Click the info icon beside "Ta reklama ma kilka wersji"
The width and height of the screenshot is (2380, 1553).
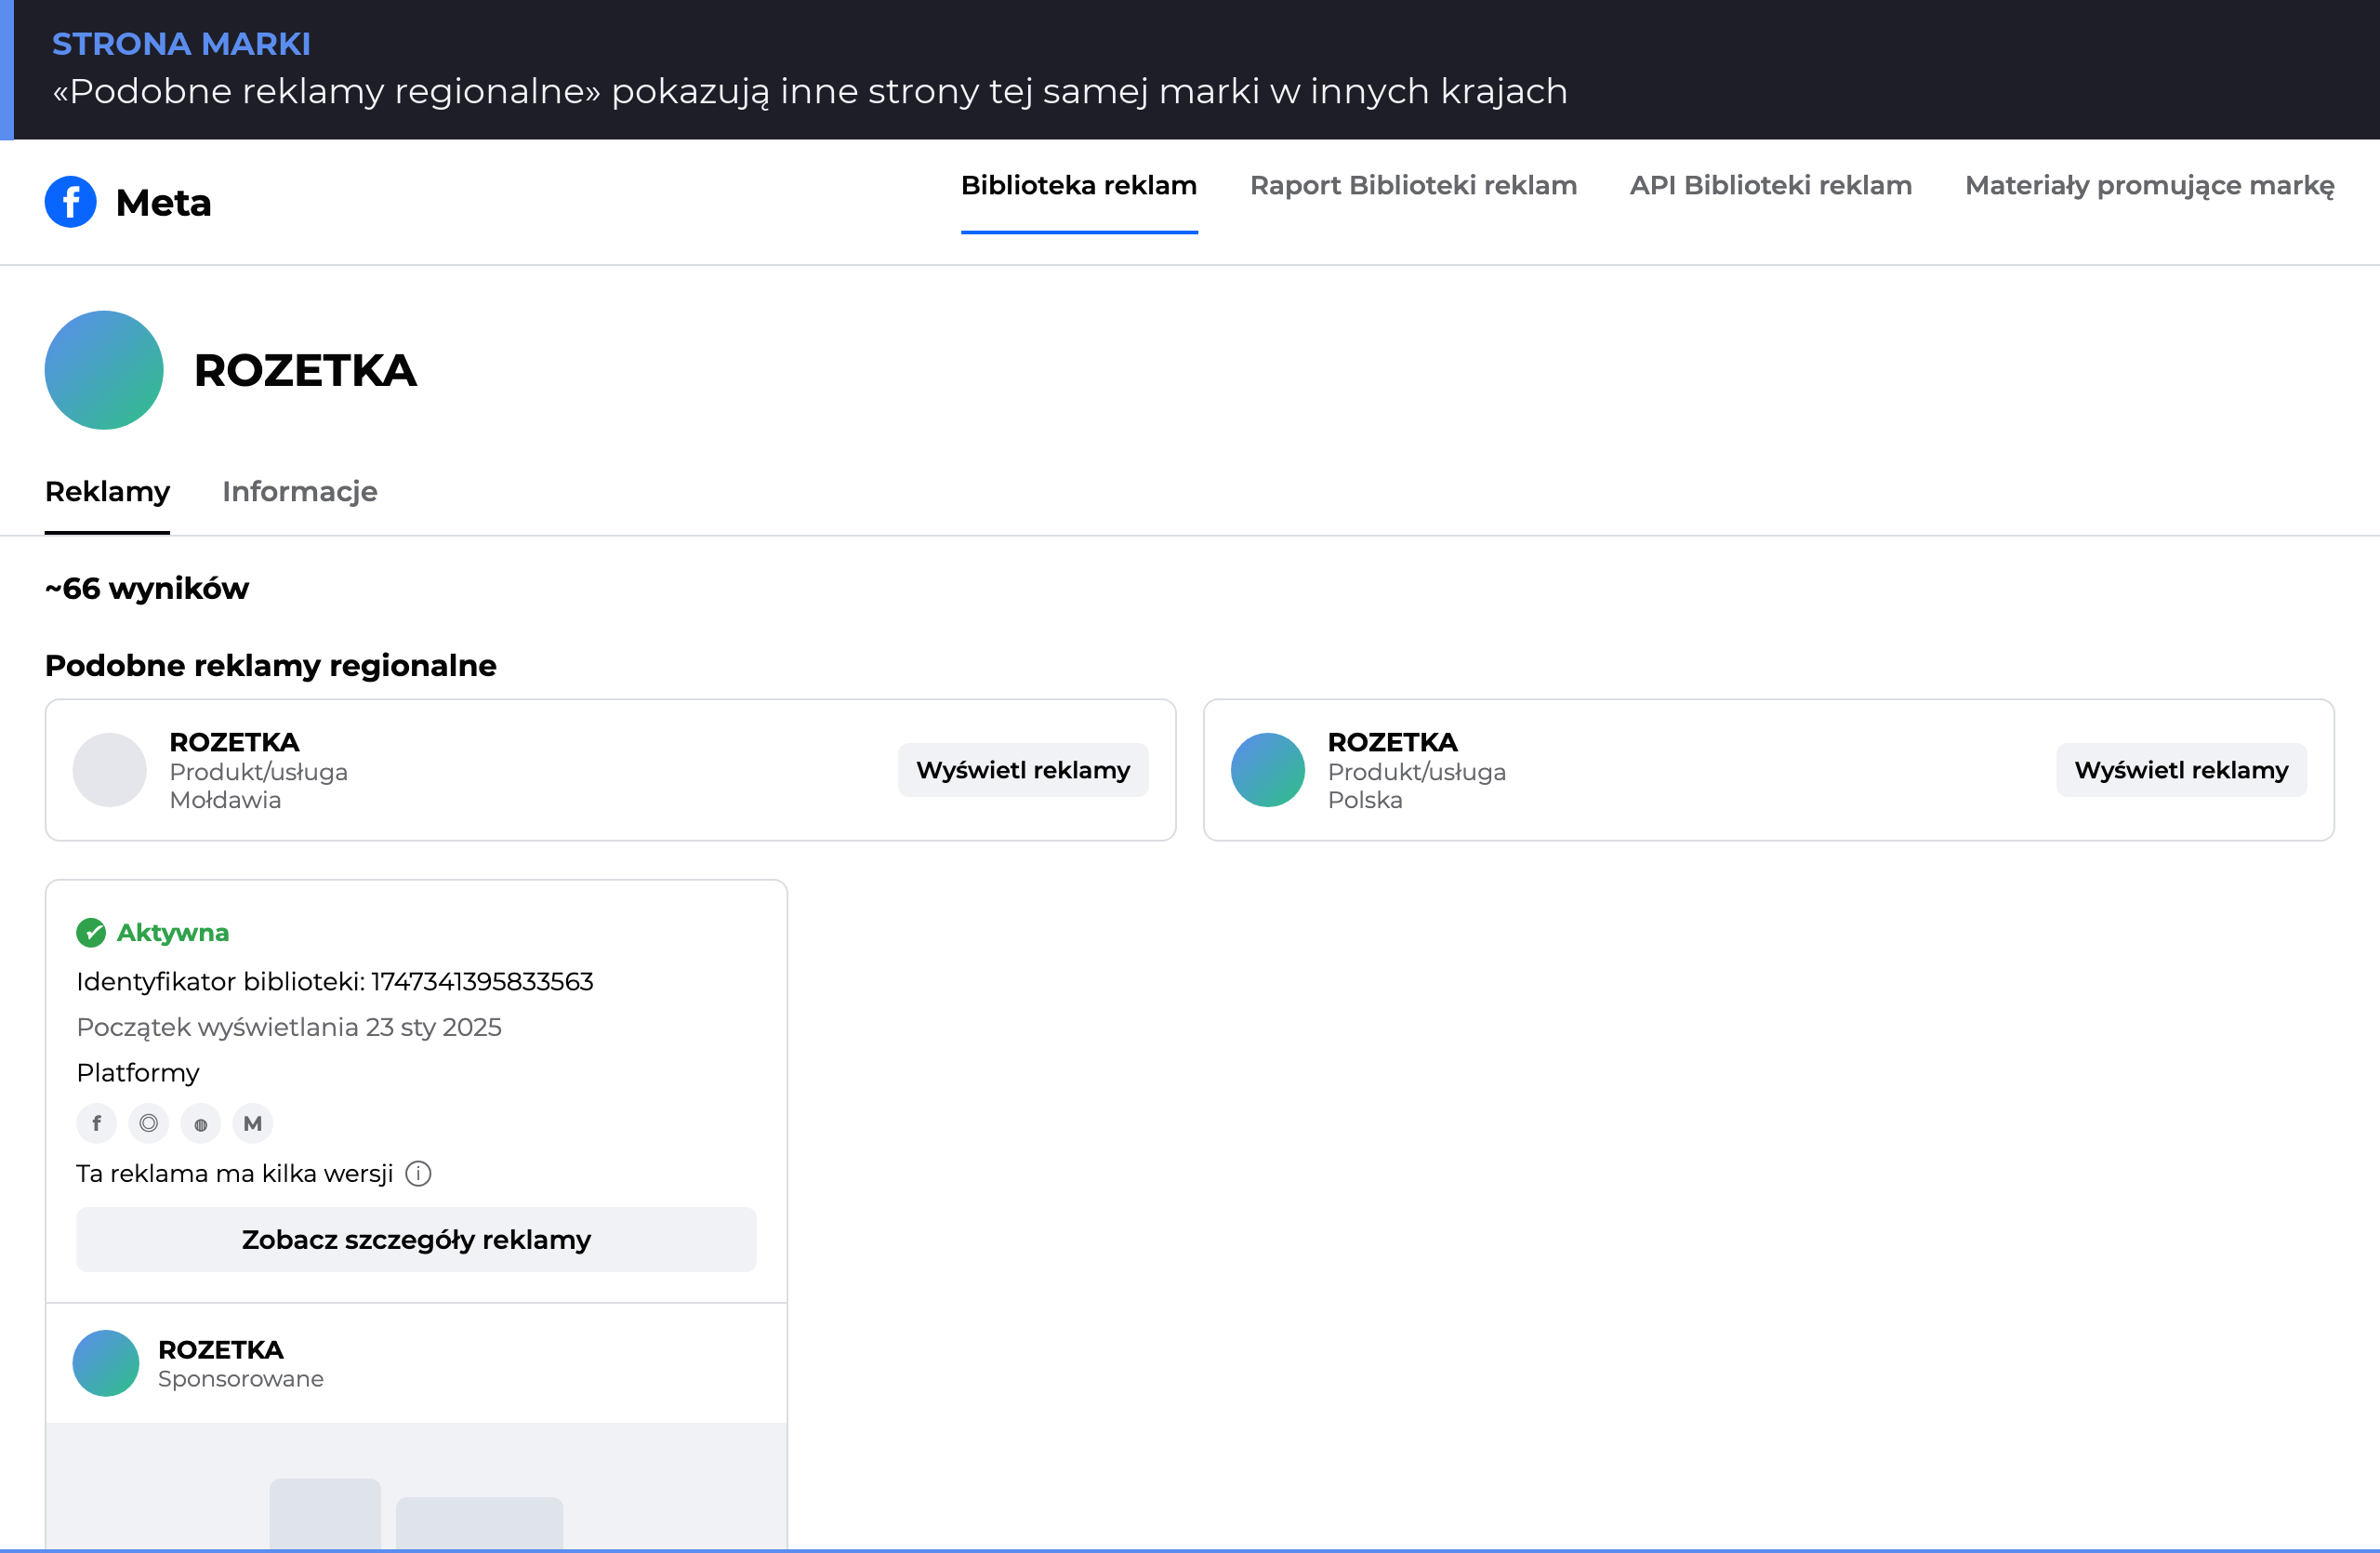pos(418,1173)
